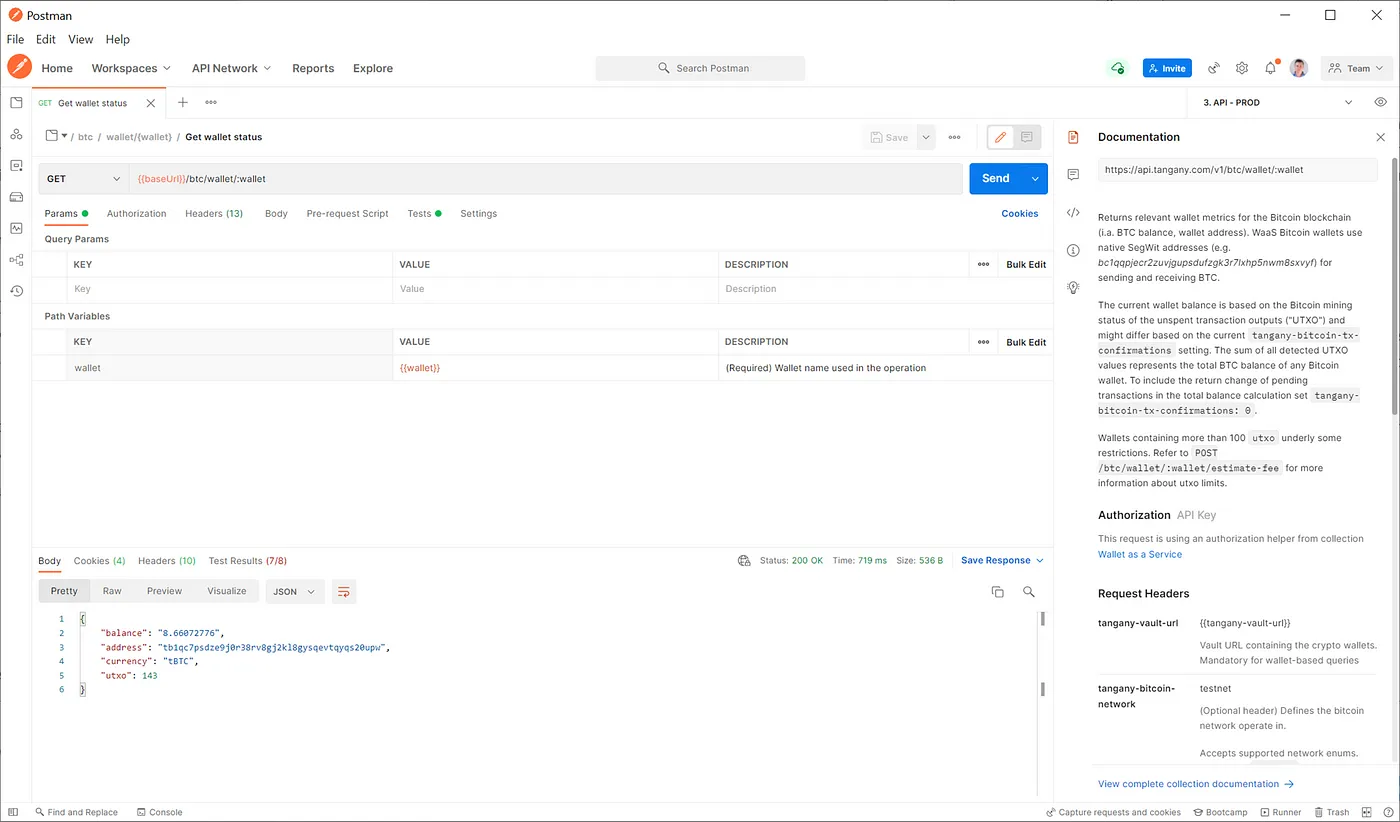Open related requests lightbulb icon
Image resolution: width=1400 pixels, height=822 pixels.
point(1073,287)
